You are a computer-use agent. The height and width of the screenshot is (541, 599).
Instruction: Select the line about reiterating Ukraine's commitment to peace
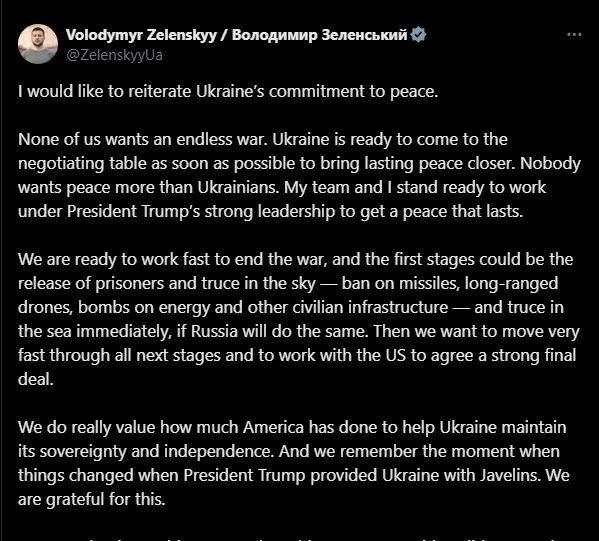pyautogui.click(x=228, y=92)
